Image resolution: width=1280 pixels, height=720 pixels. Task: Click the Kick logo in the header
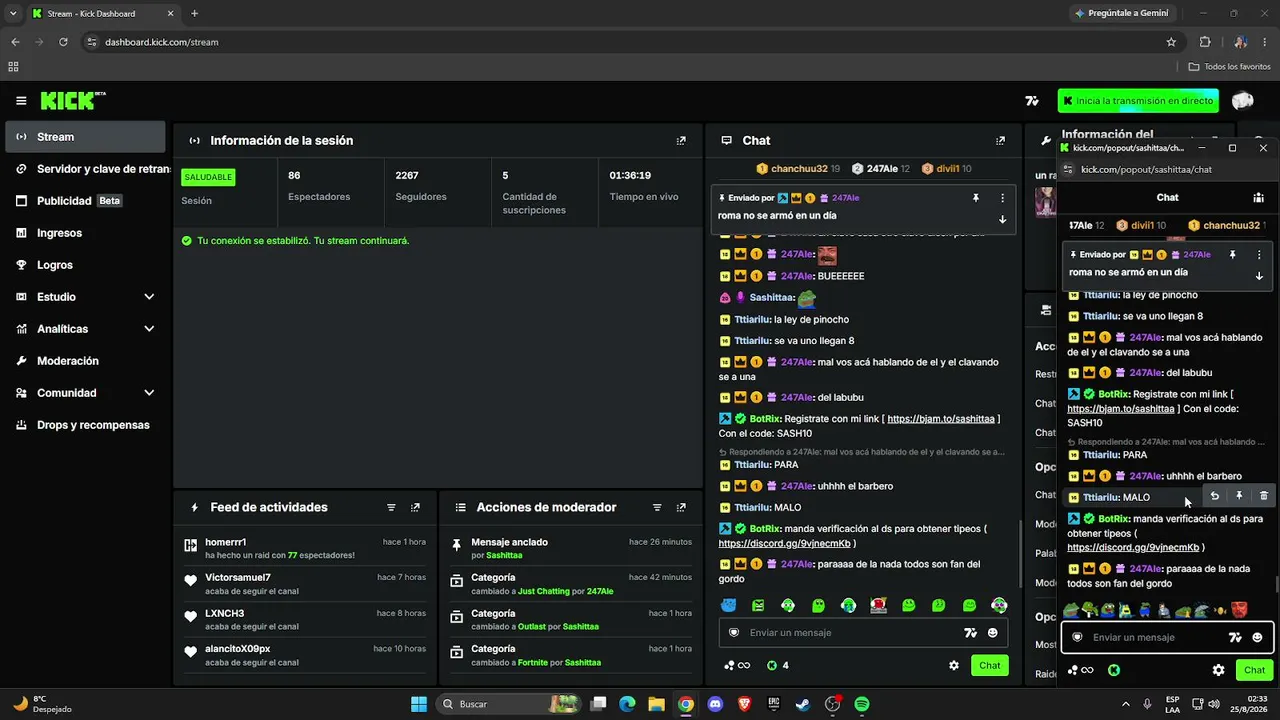(x=72, y=101)
